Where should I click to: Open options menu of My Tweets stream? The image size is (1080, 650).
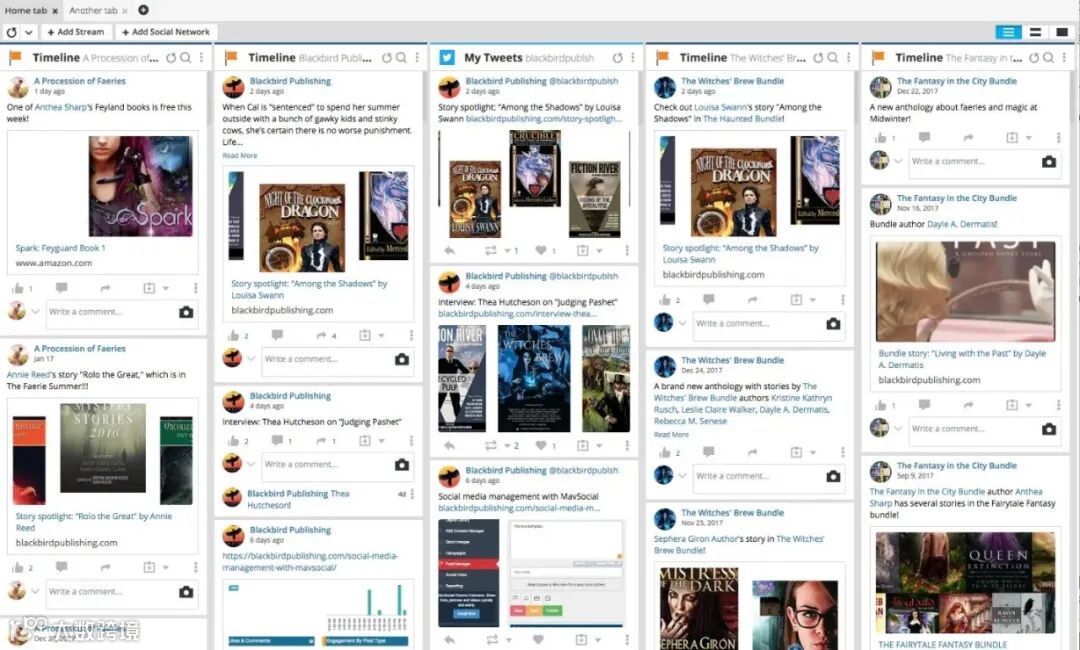632,58
